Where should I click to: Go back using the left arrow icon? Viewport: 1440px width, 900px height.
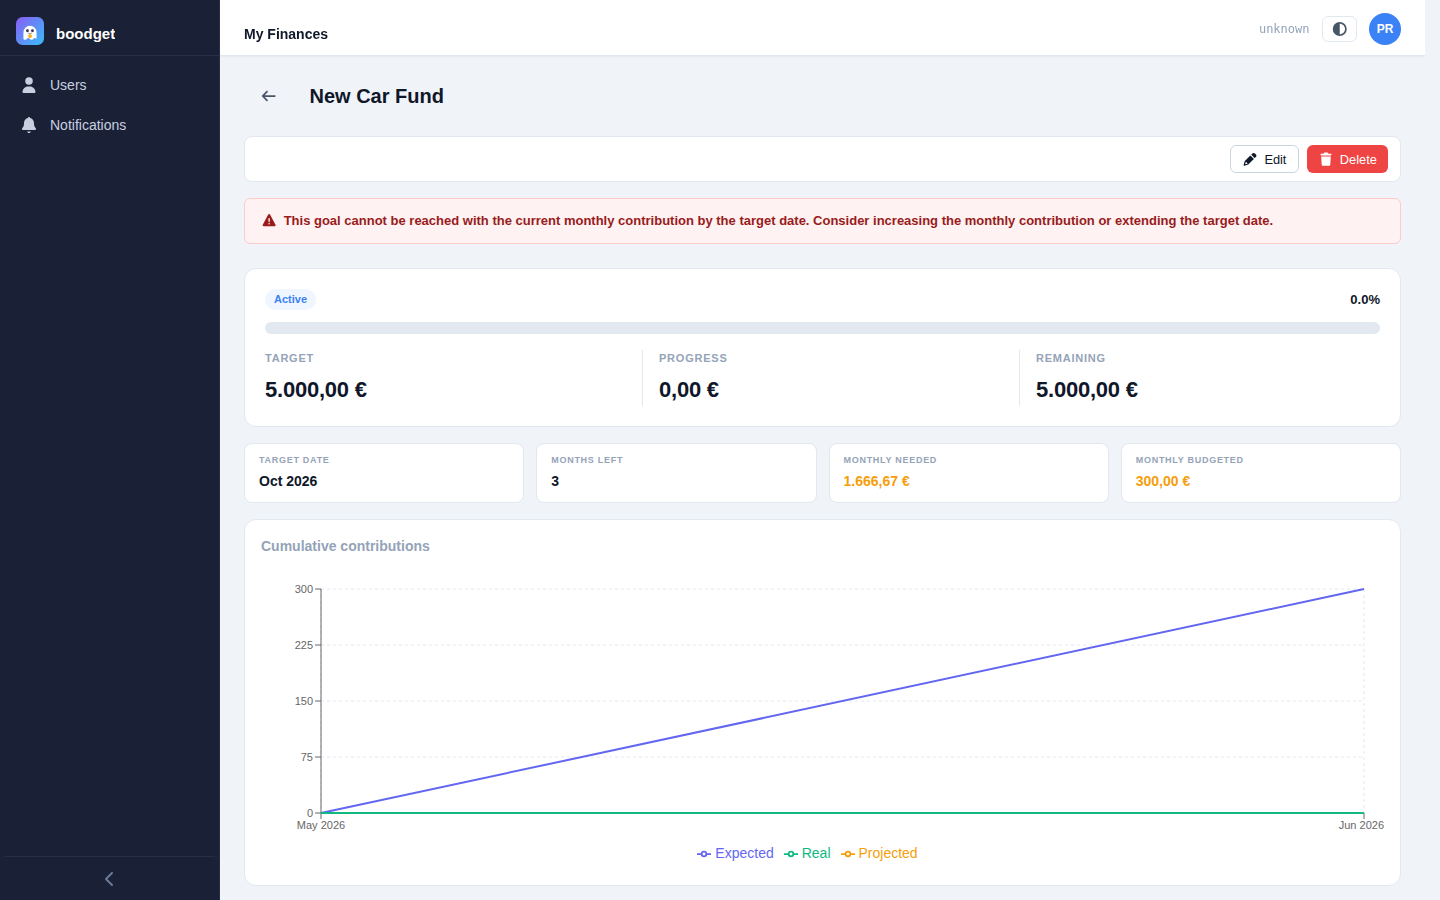pyautogui.click(x=268, y=96)
